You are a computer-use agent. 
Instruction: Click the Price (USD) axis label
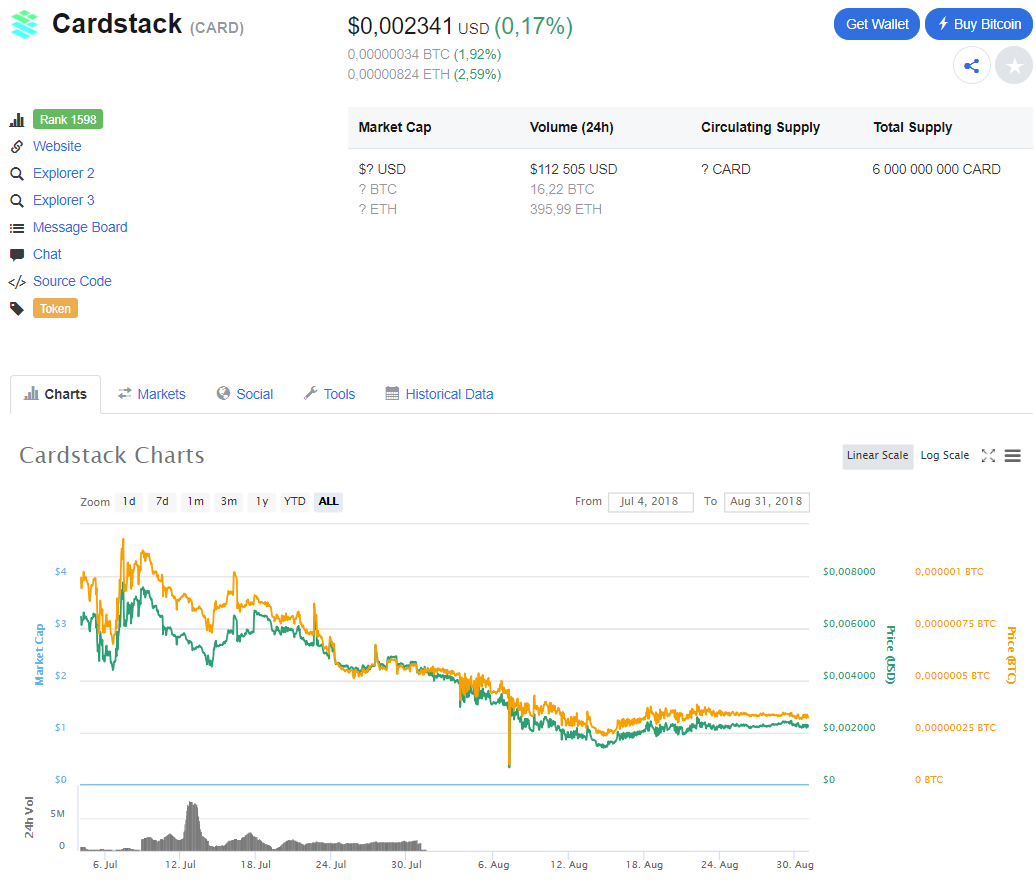click(890, 654)
